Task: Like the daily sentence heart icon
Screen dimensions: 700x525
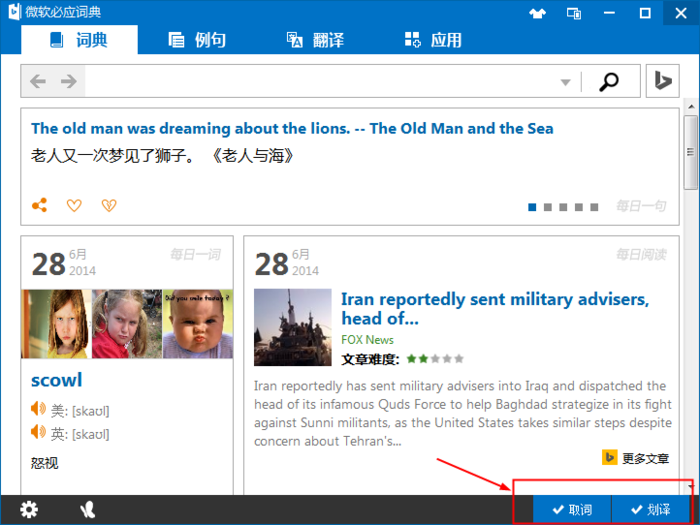Action: [x=74, y=205]
